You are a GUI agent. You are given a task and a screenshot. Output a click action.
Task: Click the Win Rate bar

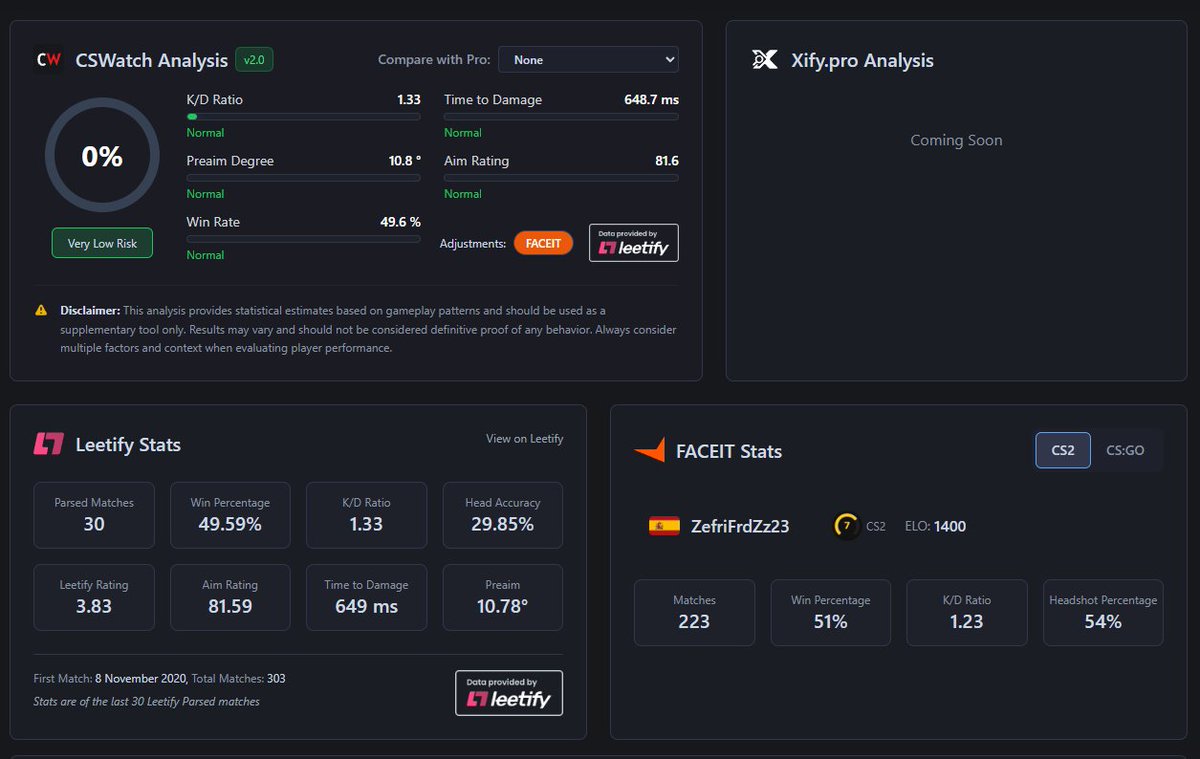click(304, 239)
